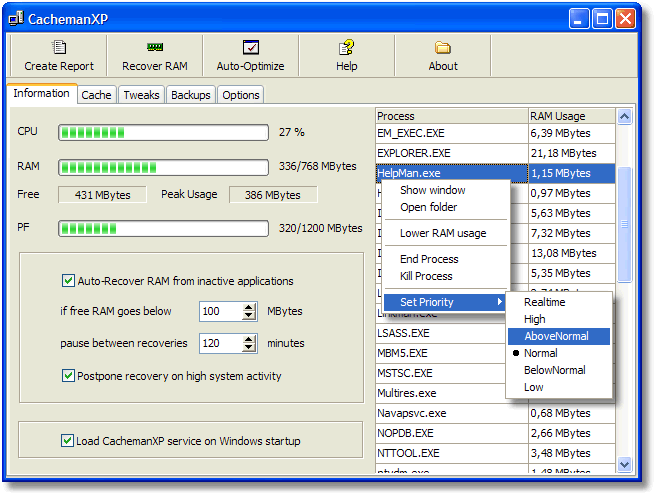Open Help from the toolbar
The image size is (656, 496).
346,48
